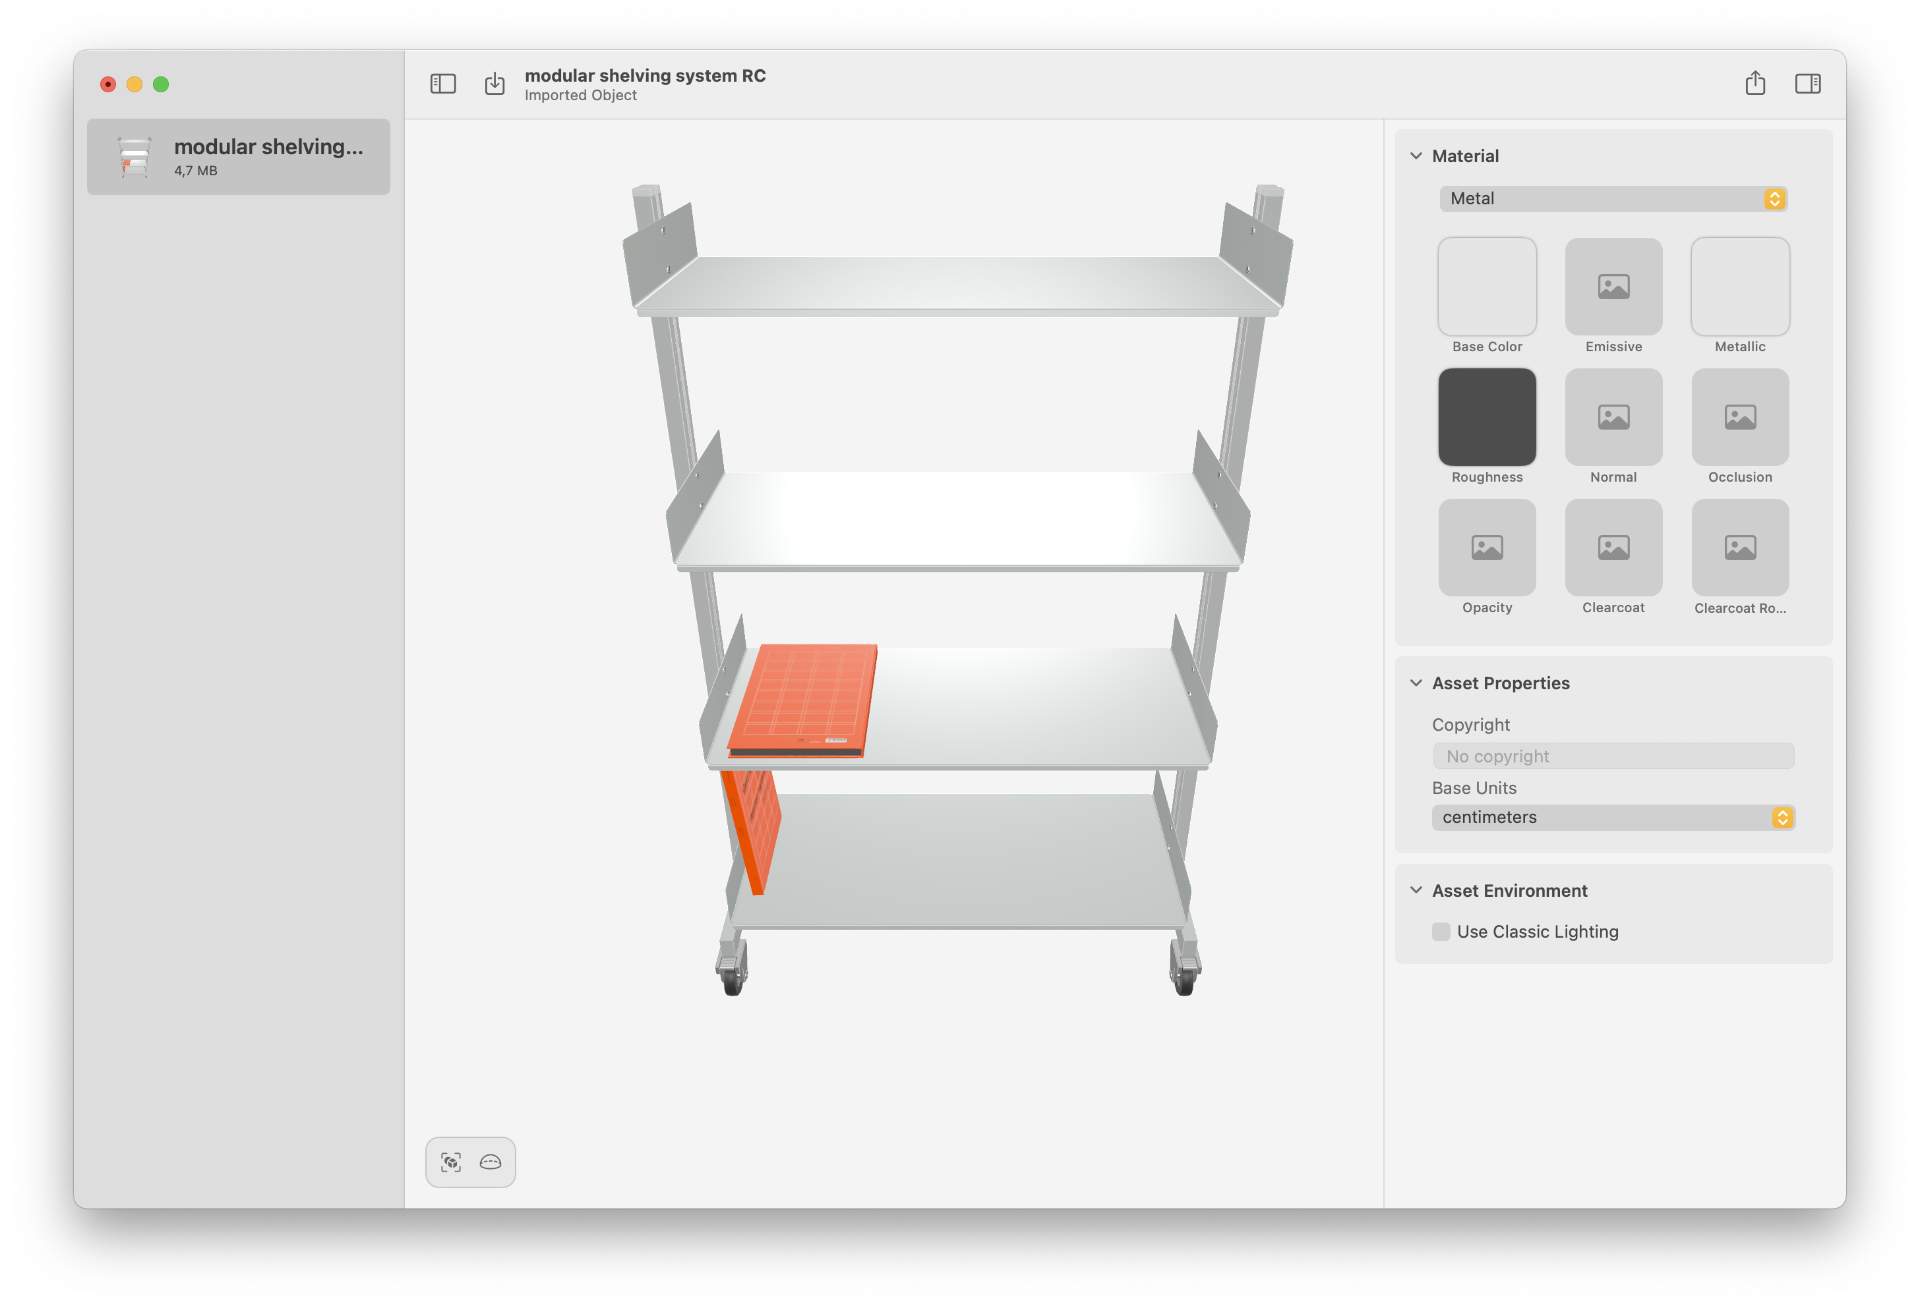Pick the Clearcoat texture slot

[x=1613, y=548]
